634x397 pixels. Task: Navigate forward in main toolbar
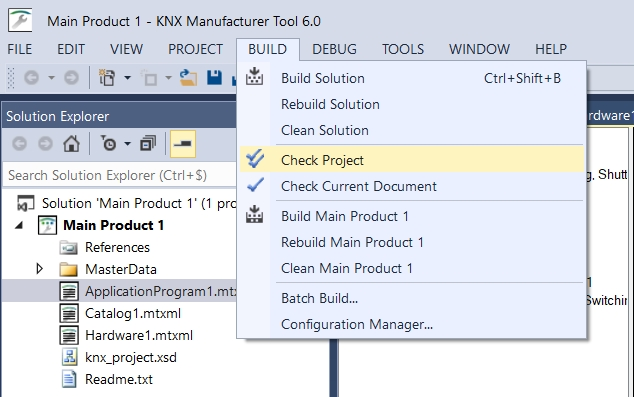72,78
